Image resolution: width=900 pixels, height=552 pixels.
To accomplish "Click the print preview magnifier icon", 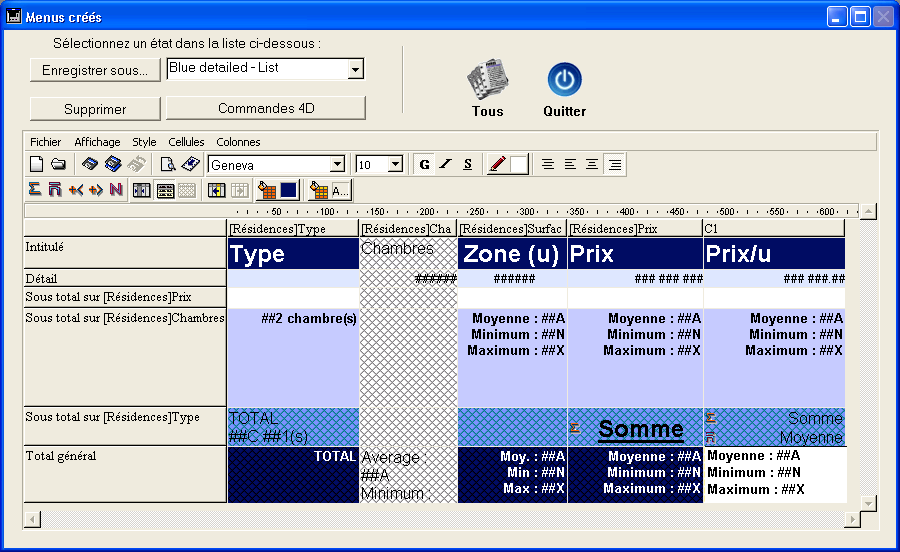I will (x=168, y=165).
